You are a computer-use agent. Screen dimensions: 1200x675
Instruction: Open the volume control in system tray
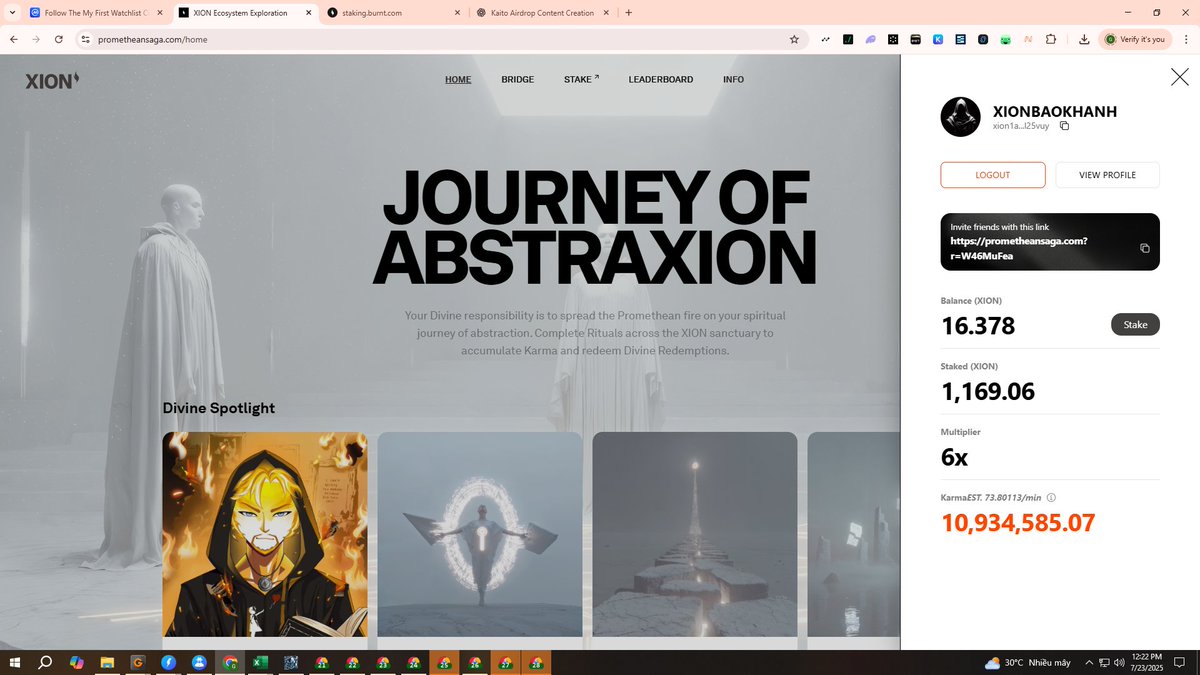coord(1118,662)
